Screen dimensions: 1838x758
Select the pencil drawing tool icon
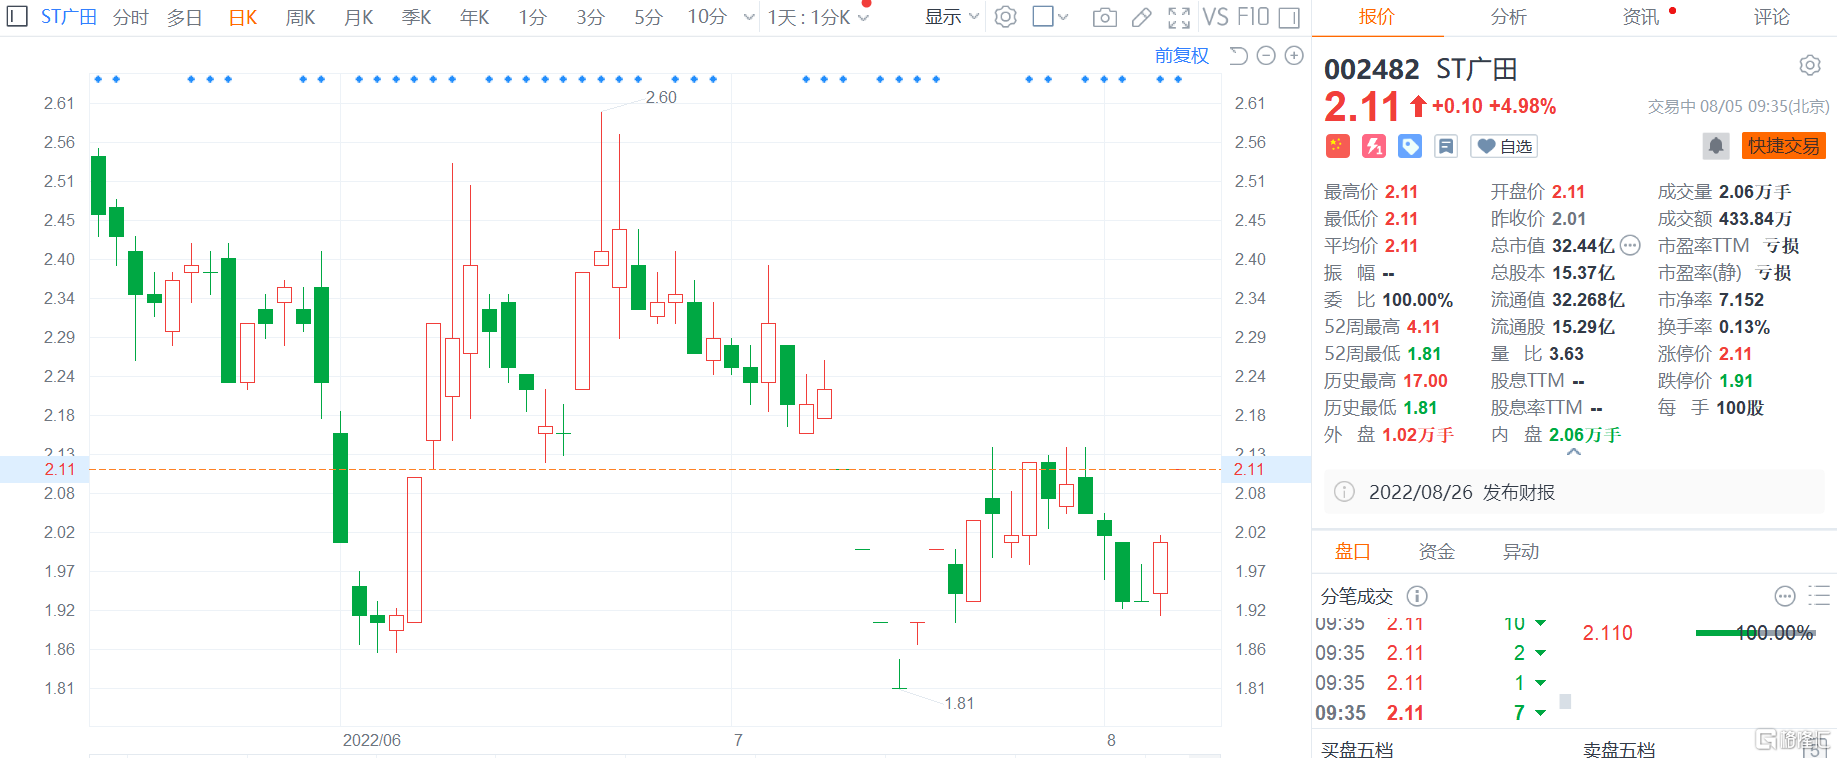1141,17
